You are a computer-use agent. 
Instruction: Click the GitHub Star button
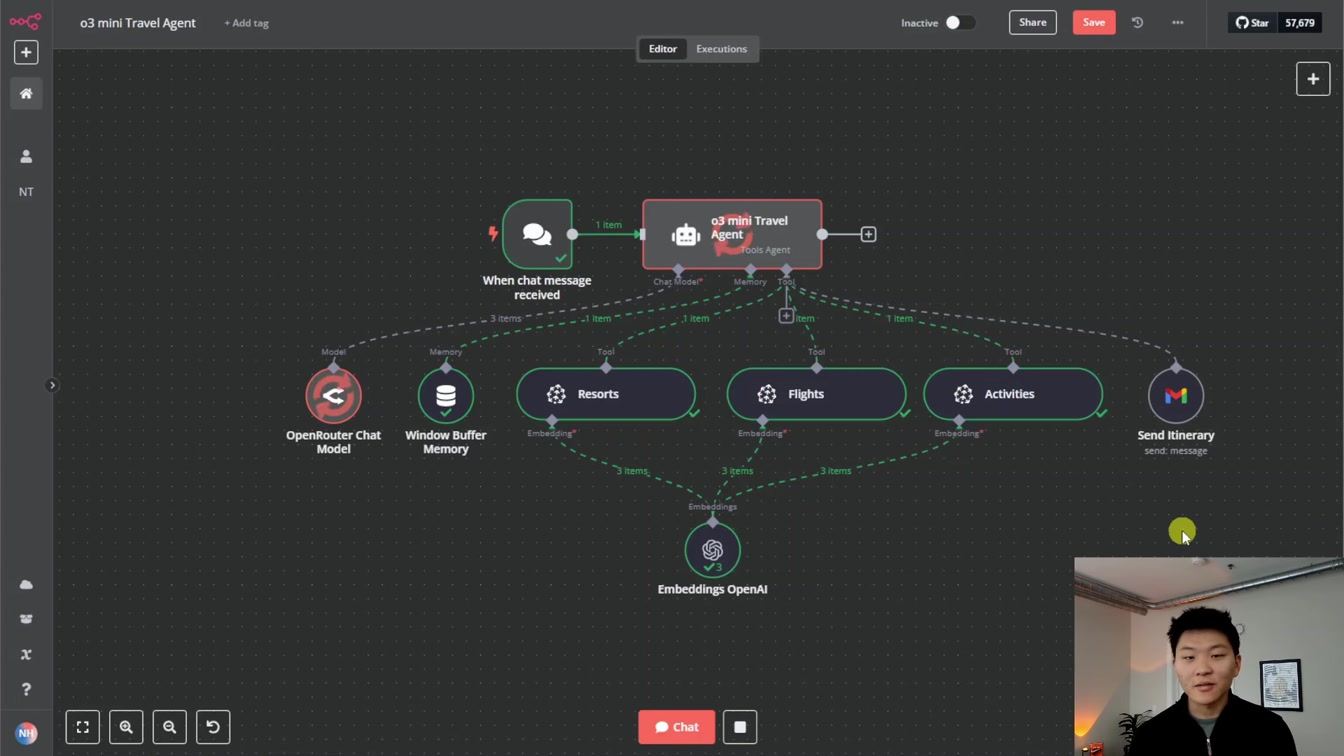click(1252, 22)
